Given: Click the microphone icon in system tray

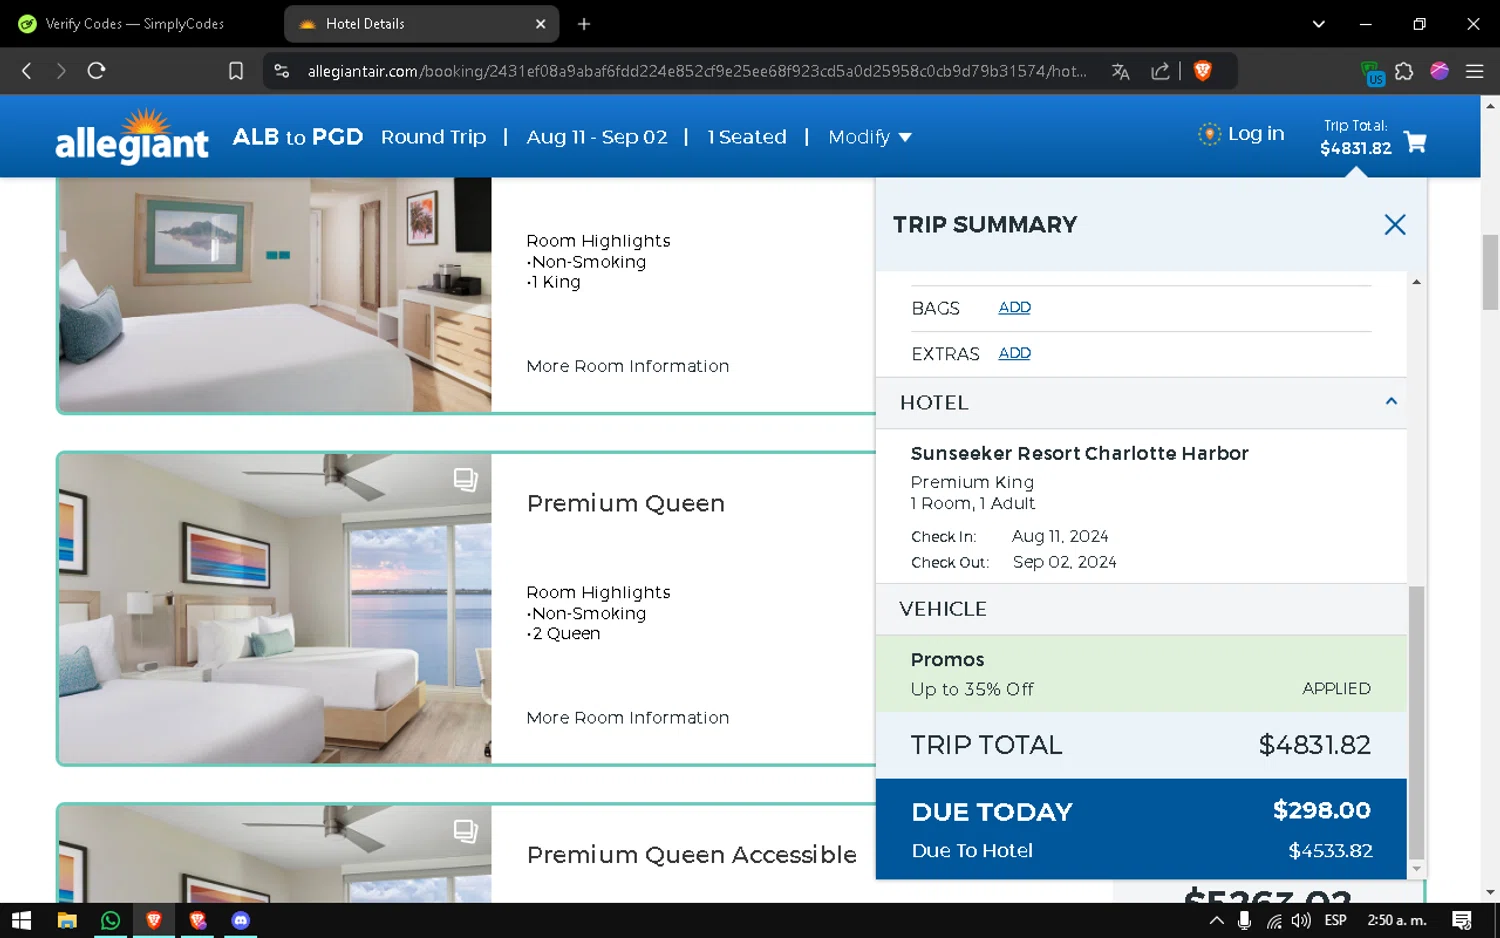Looking at the screenshot, I should pos(1244,920).
